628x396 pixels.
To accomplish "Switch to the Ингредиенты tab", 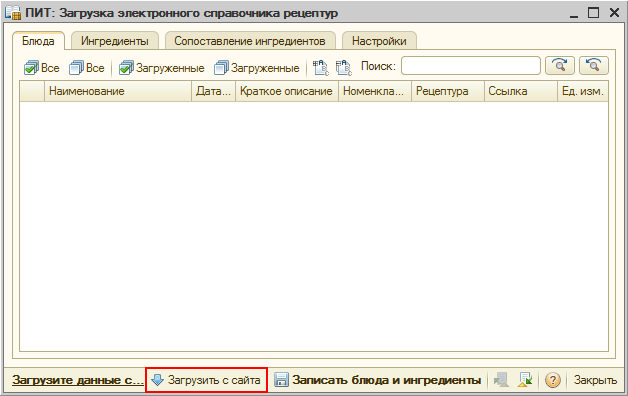I will tap(115, 41).
